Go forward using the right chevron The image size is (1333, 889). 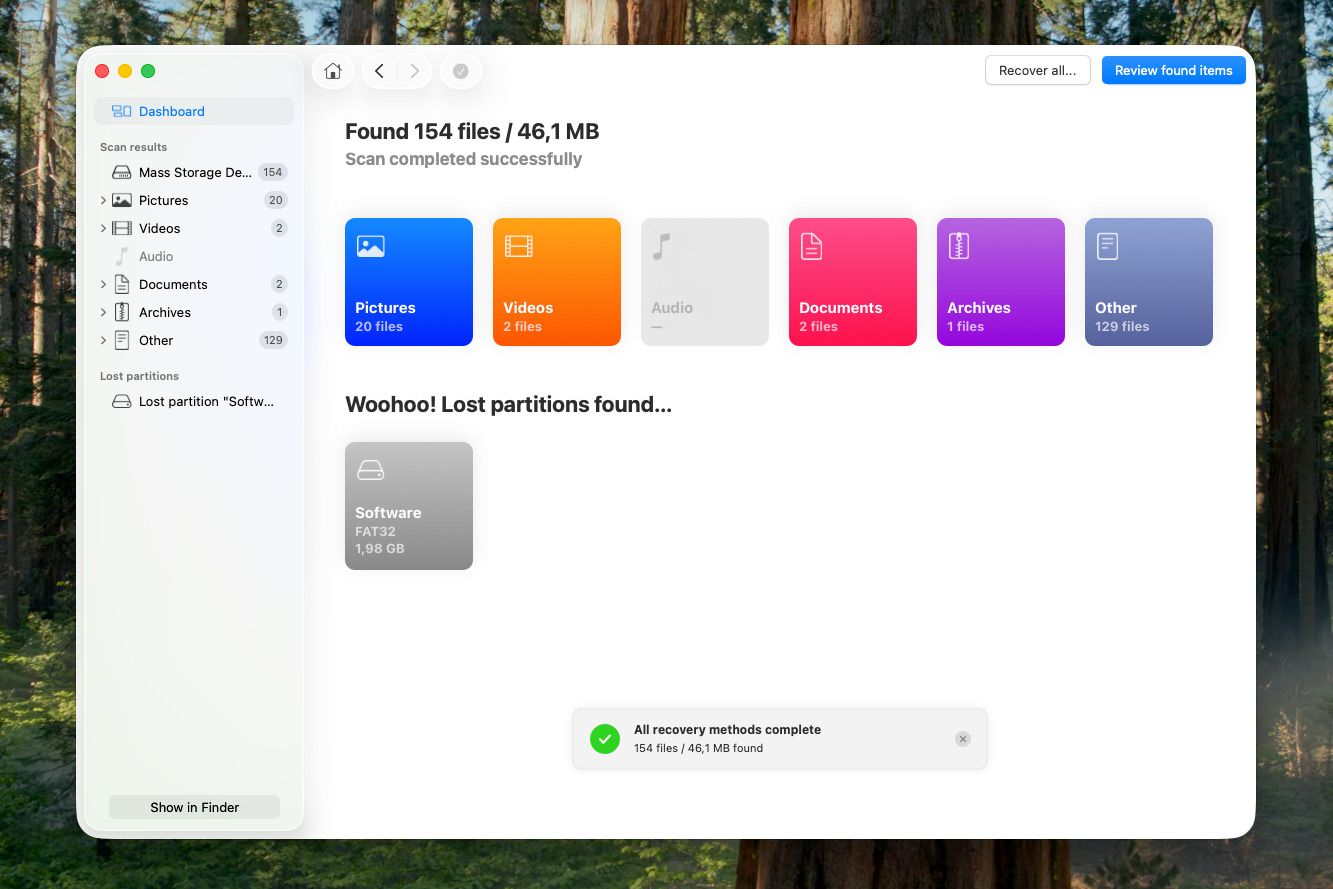[414, 71]
